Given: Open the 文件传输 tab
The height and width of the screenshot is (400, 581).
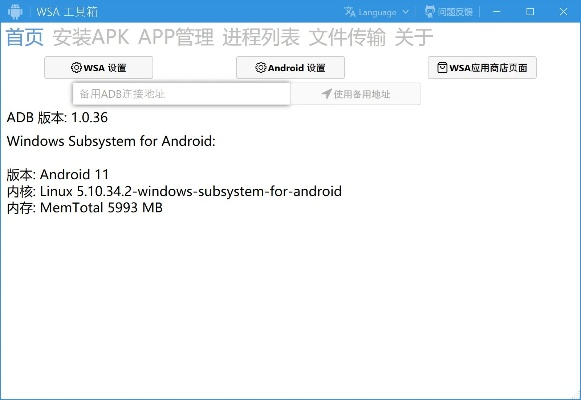Looking at the screenshot, I should pyautogui.click(x=347, y=37).
